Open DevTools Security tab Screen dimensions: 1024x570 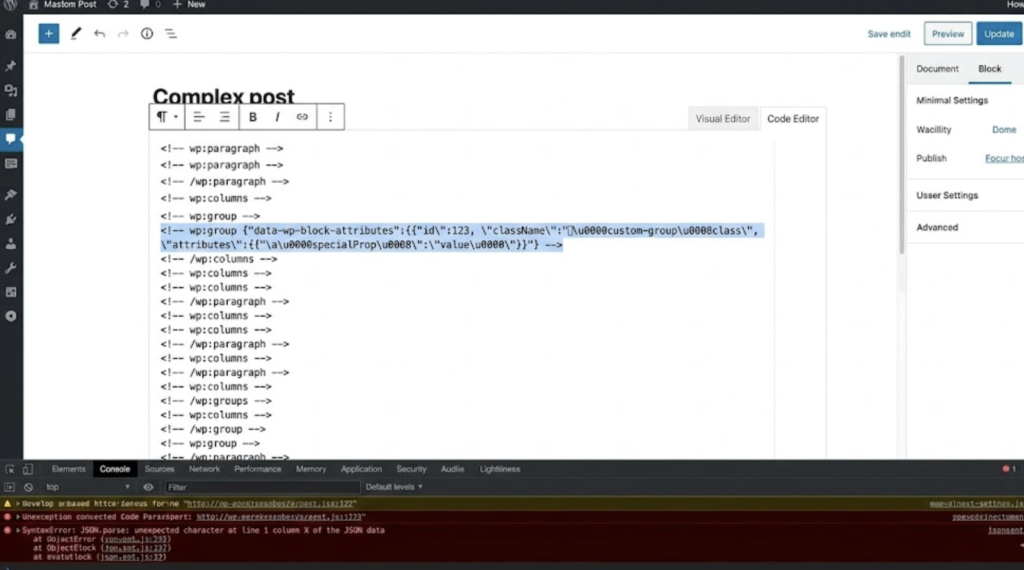411,469
